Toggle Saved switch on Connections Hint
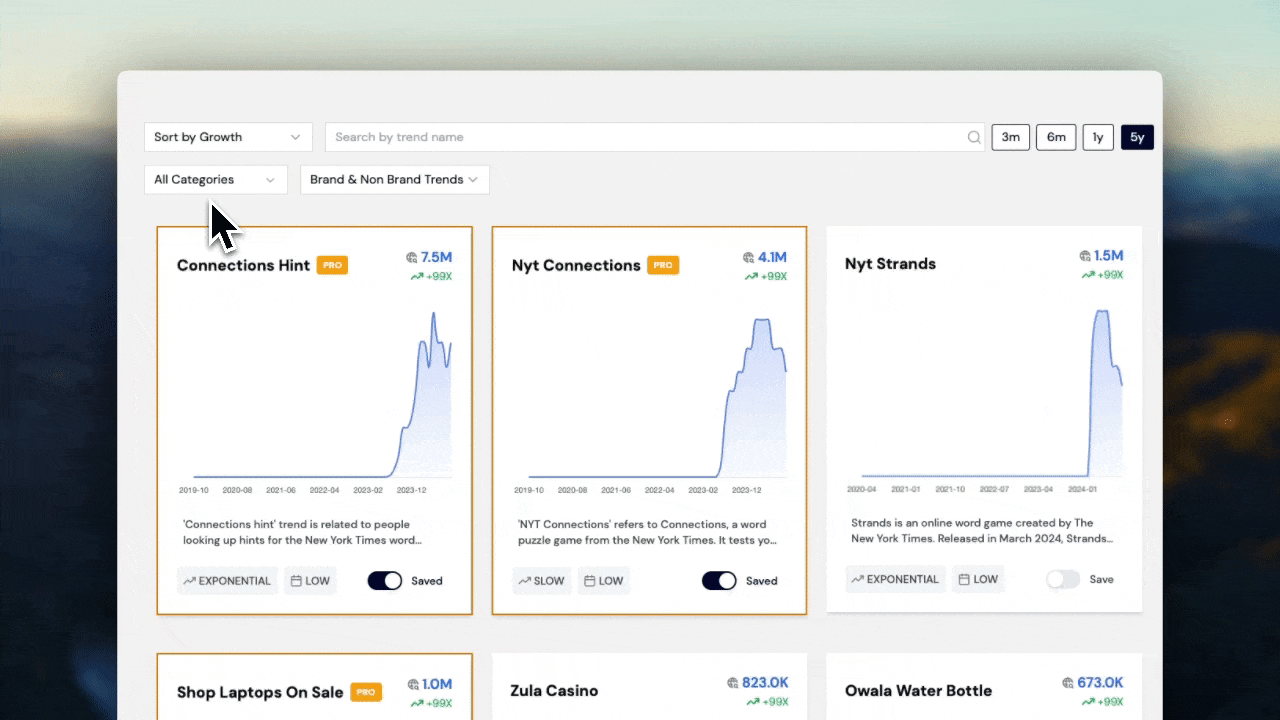Screen dimensions: 1280x720 (x=385, y=581)
